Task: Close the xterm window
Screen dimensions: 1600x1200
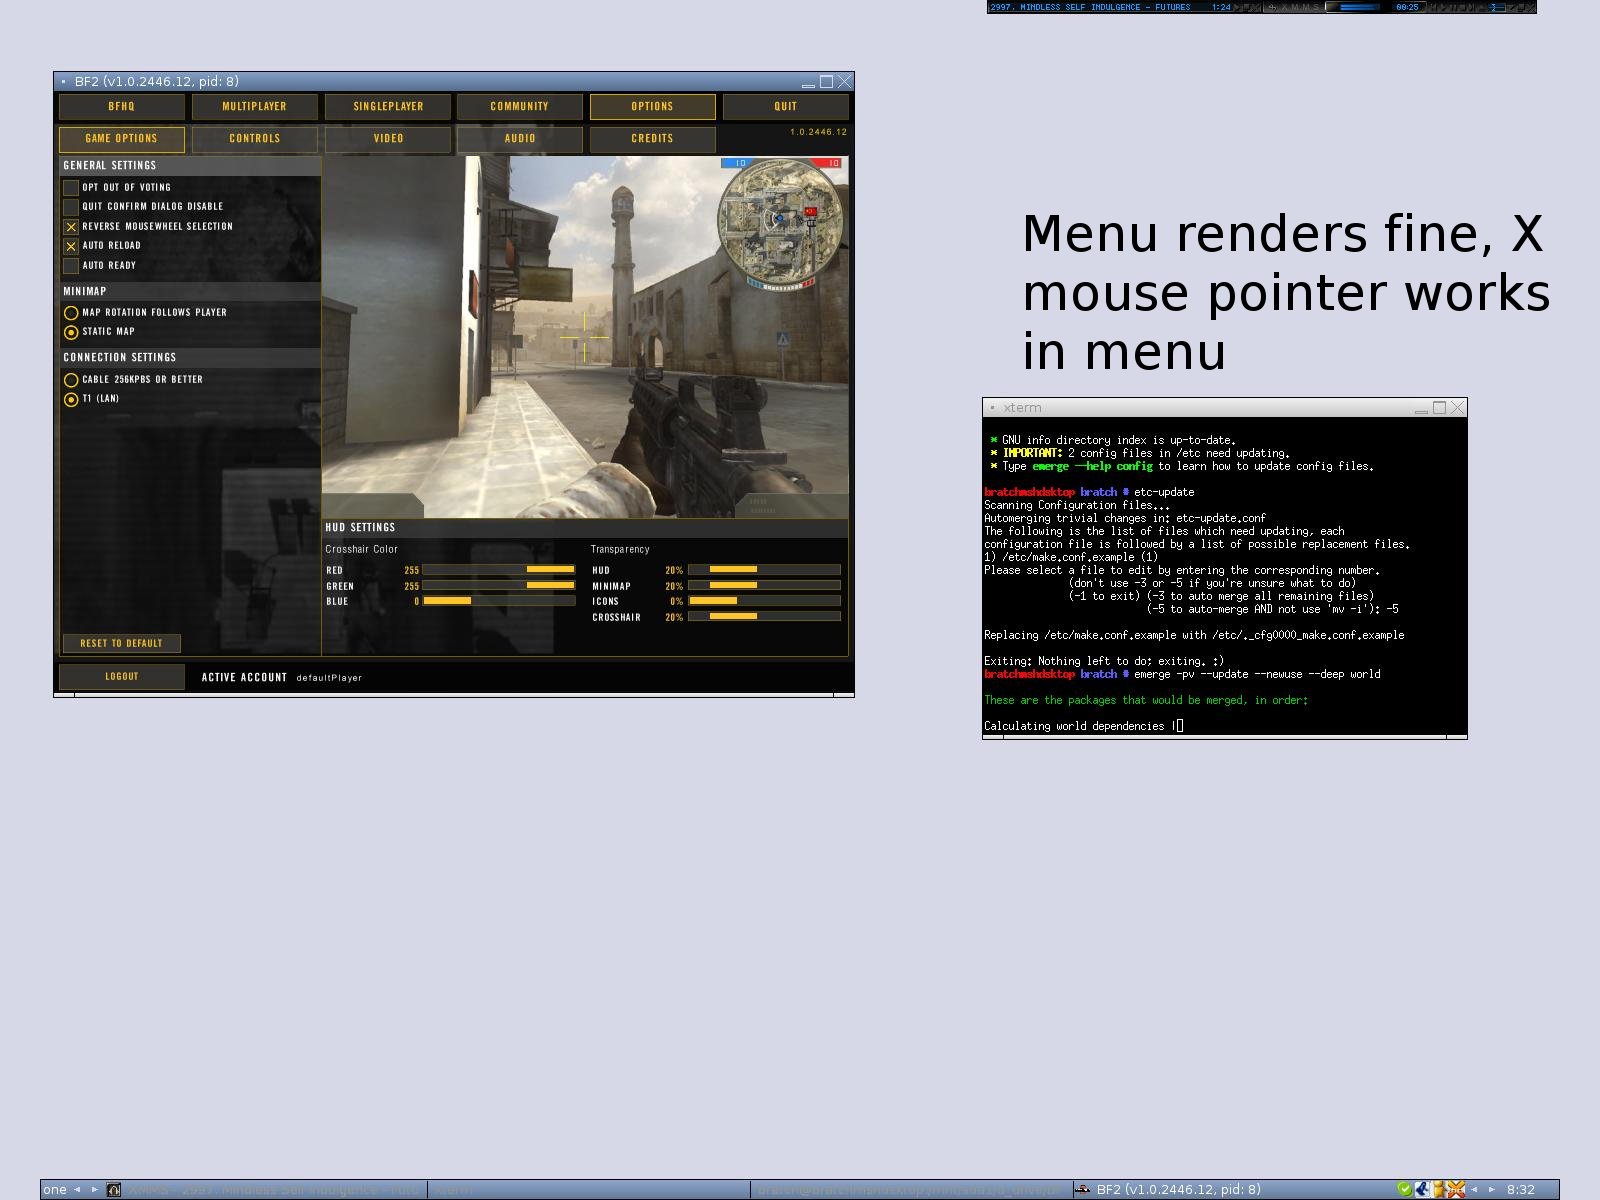Action: point(1458,408)
